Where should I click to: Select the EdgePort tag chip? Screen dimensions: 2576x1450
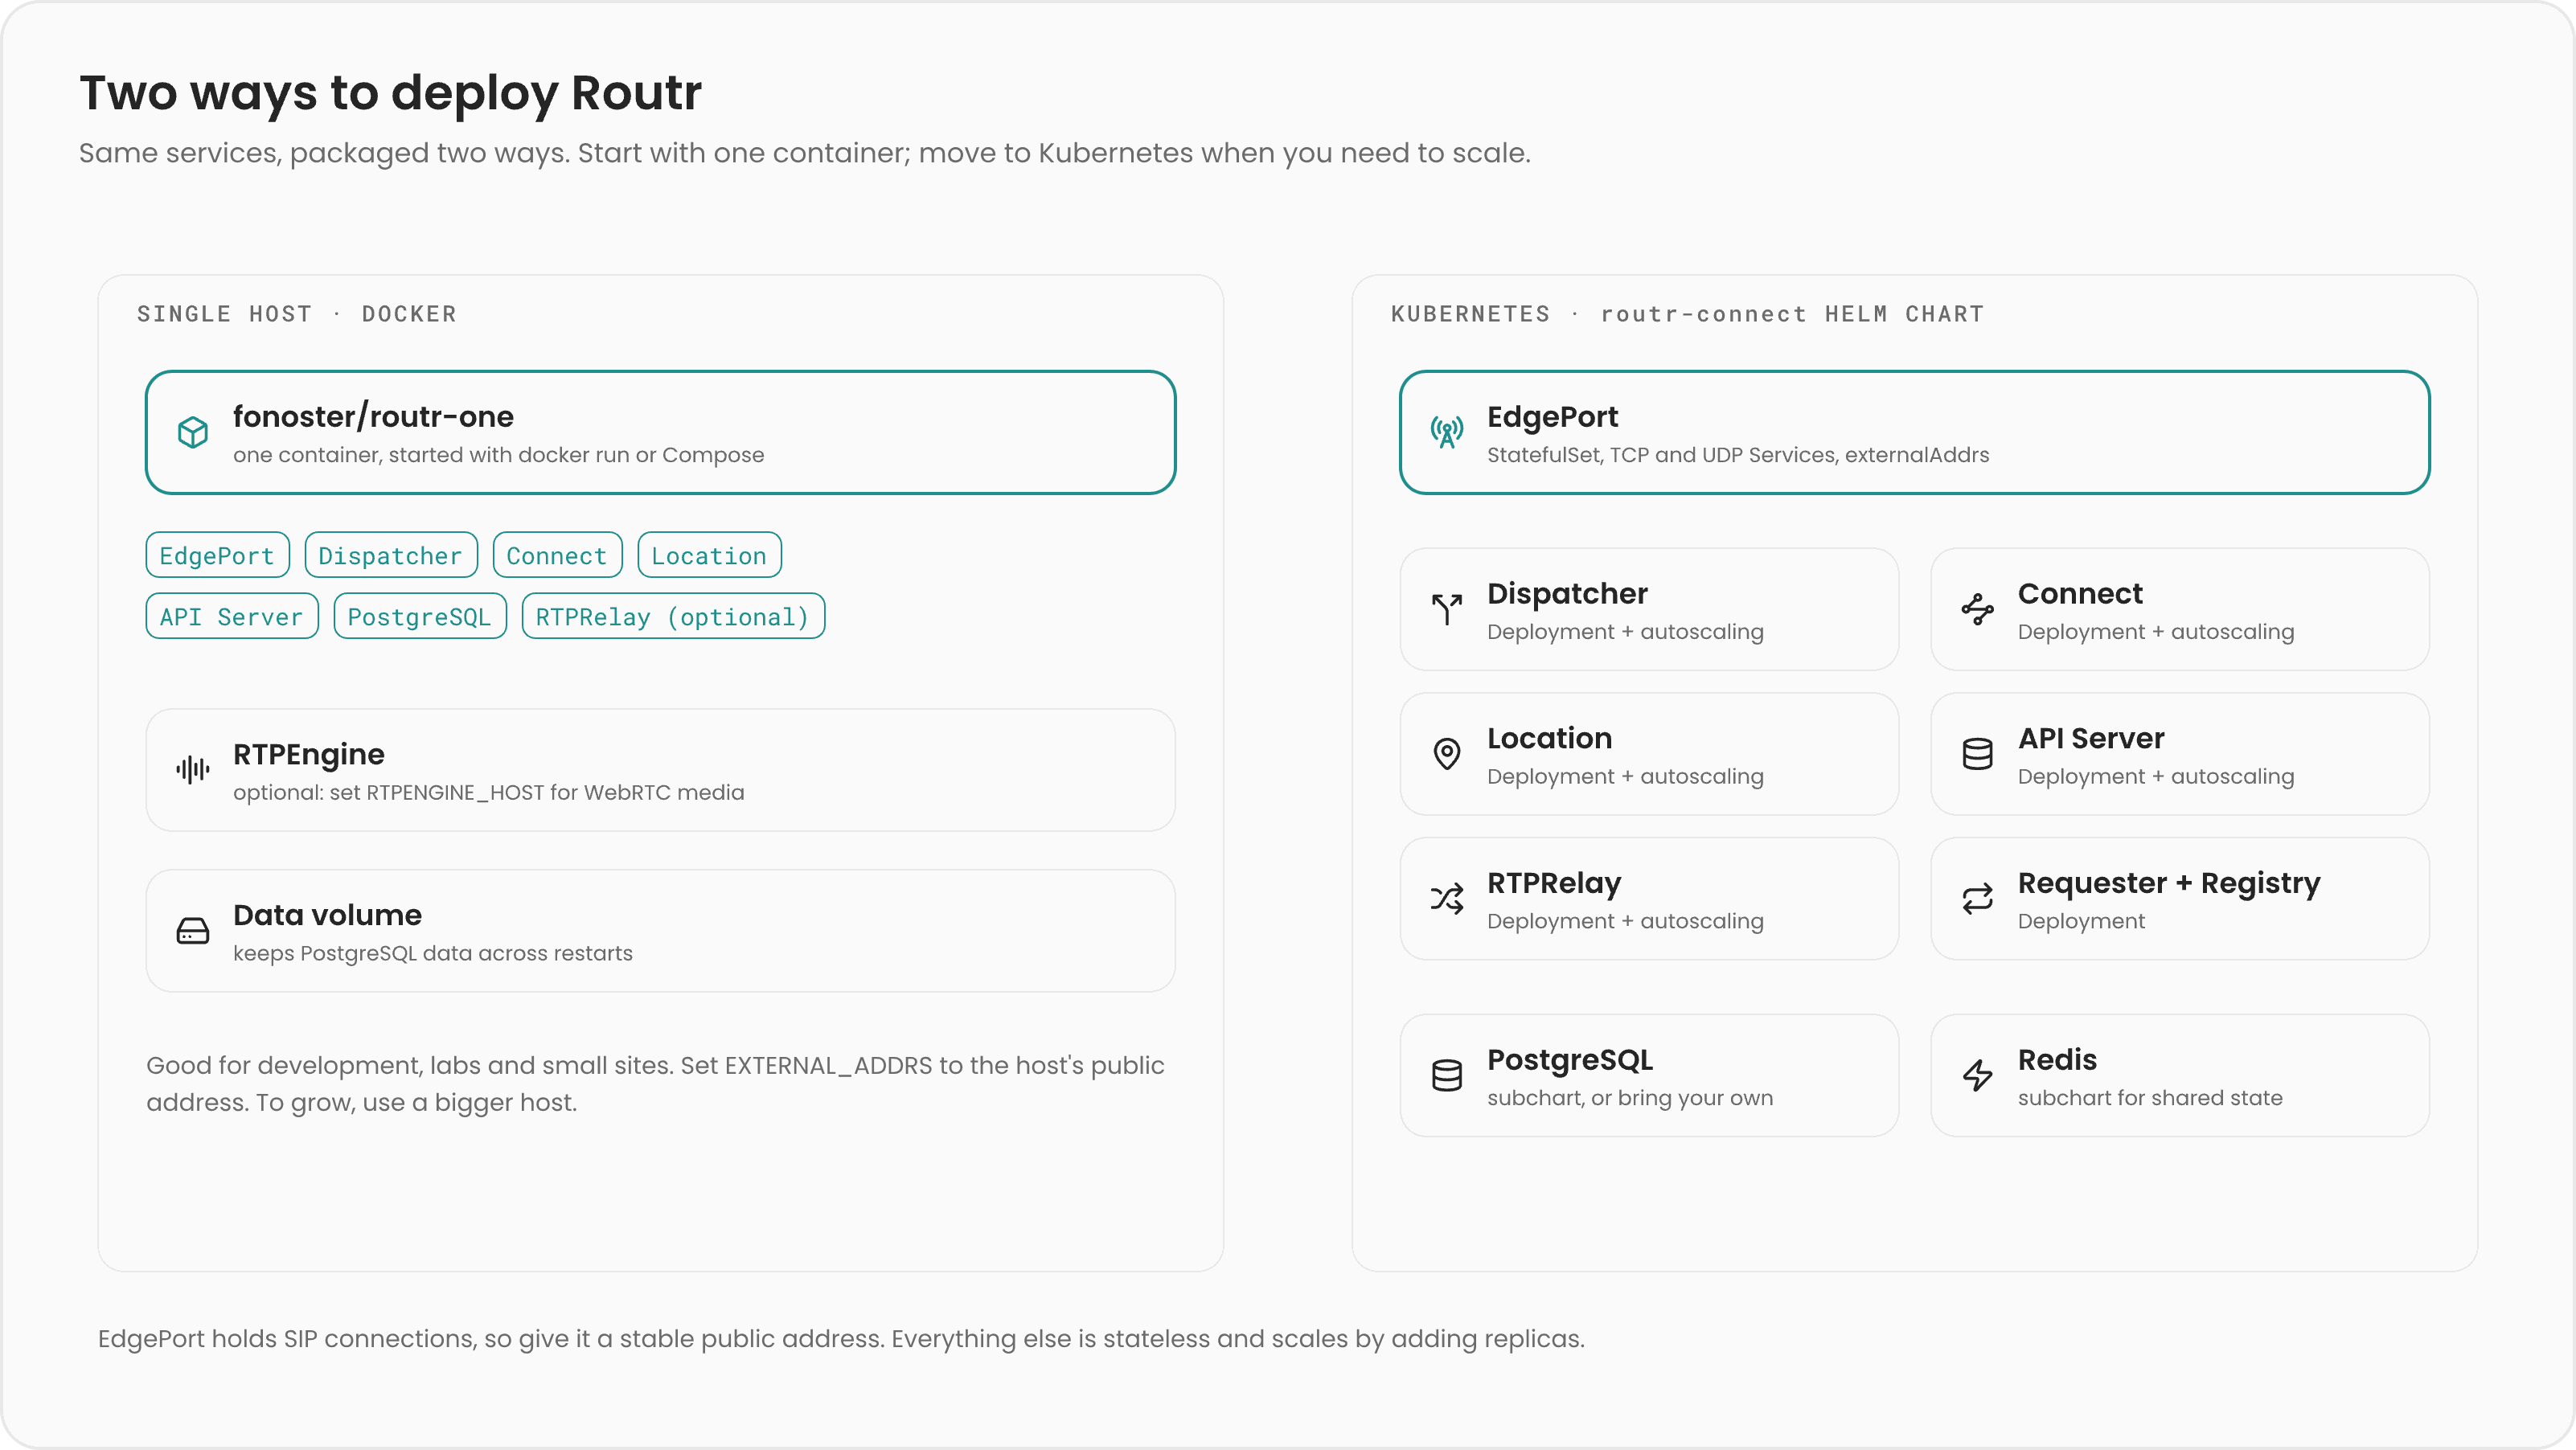click(x=217, y=555)
